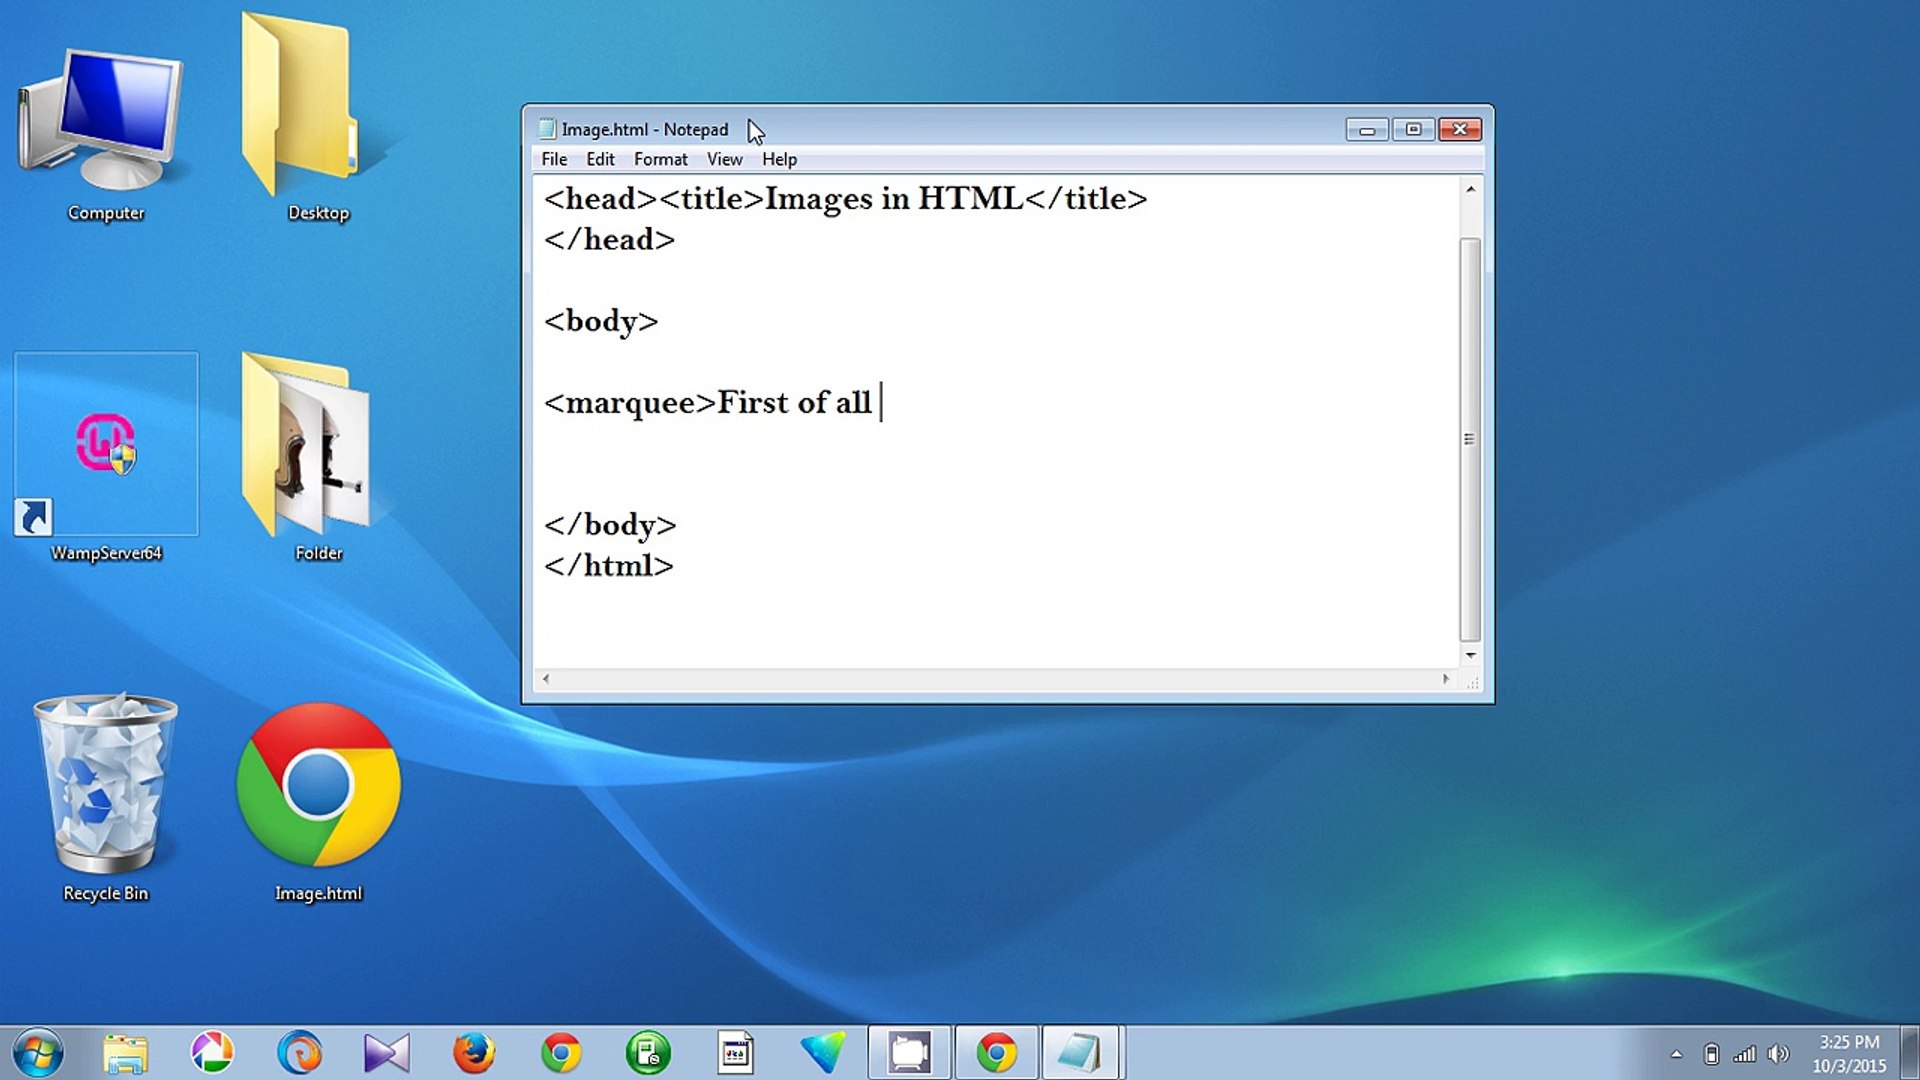1920x1080 pixels.
Task: Switch to the Notepad taskbar button
Action: [x=1081, y=1053]
